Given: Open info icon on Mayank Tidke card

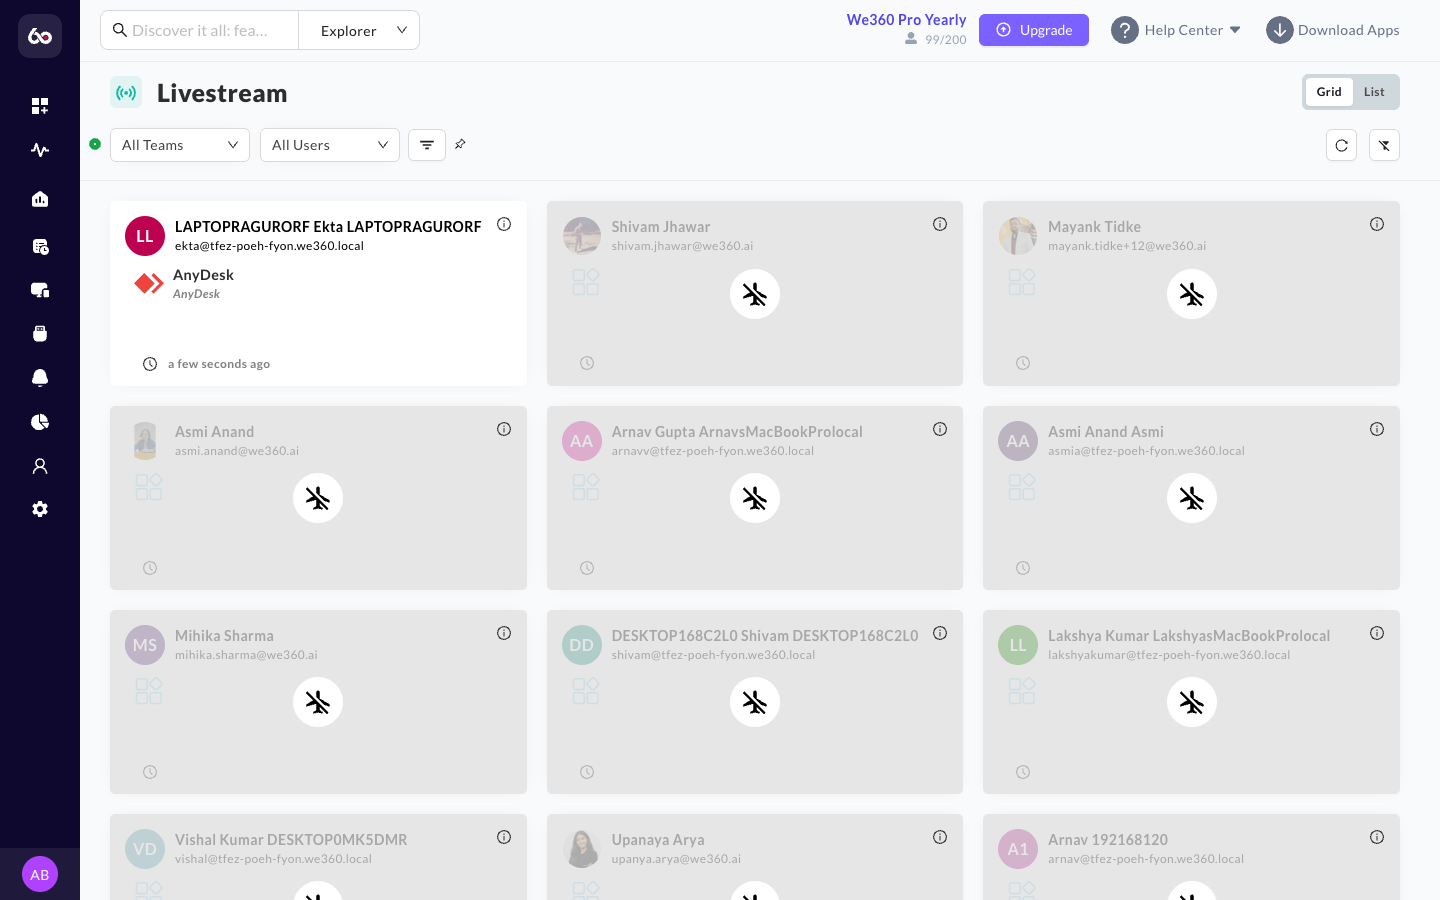Looking at the screenshot, I should tap(1377, 224).
